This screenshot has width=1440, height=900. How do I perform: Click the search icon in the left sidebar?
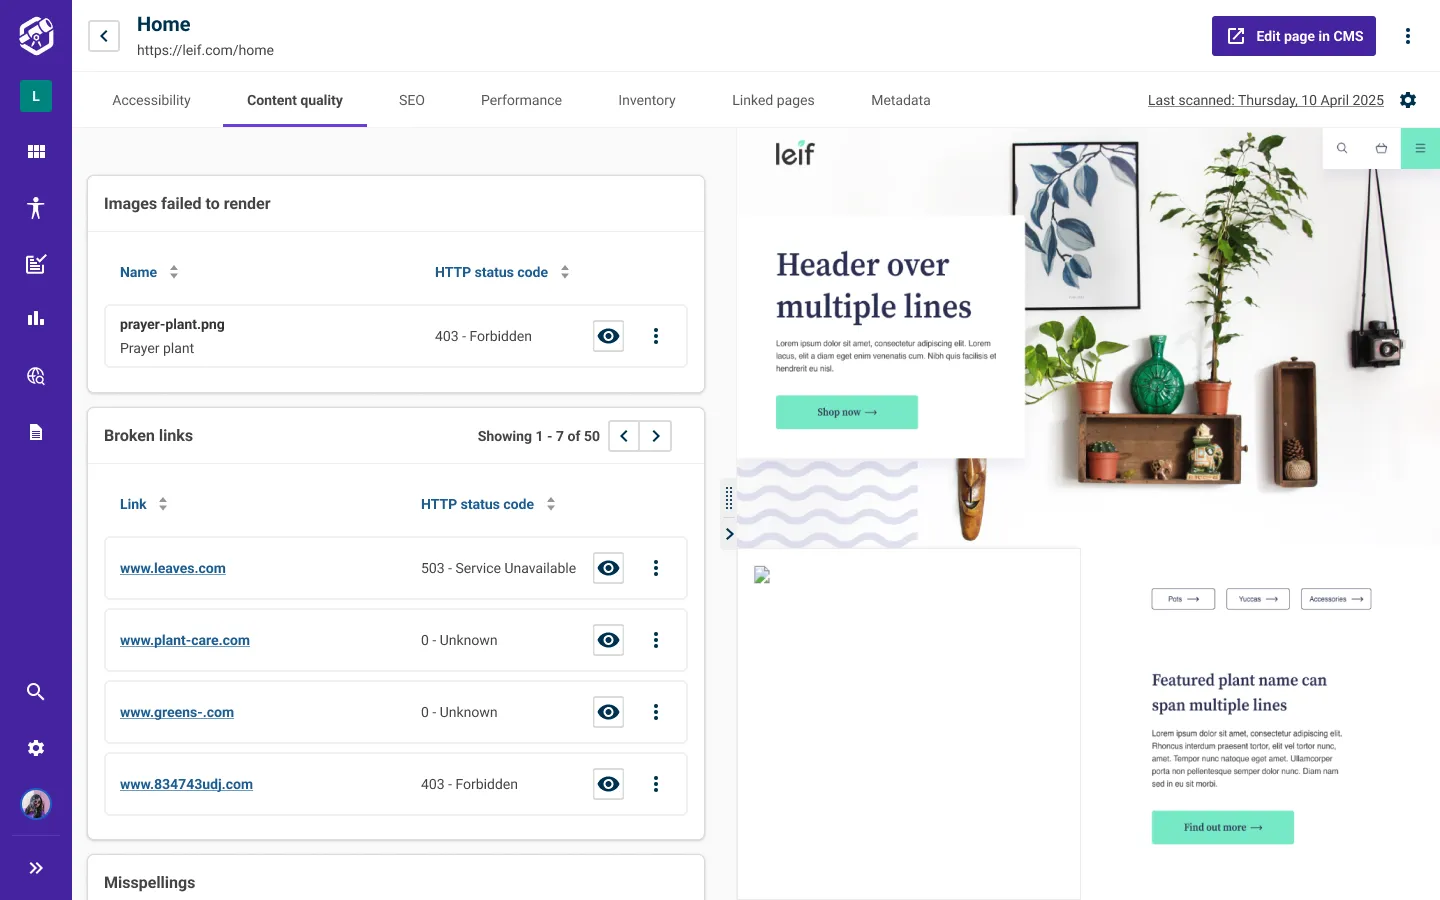click(x=36, y=692)
